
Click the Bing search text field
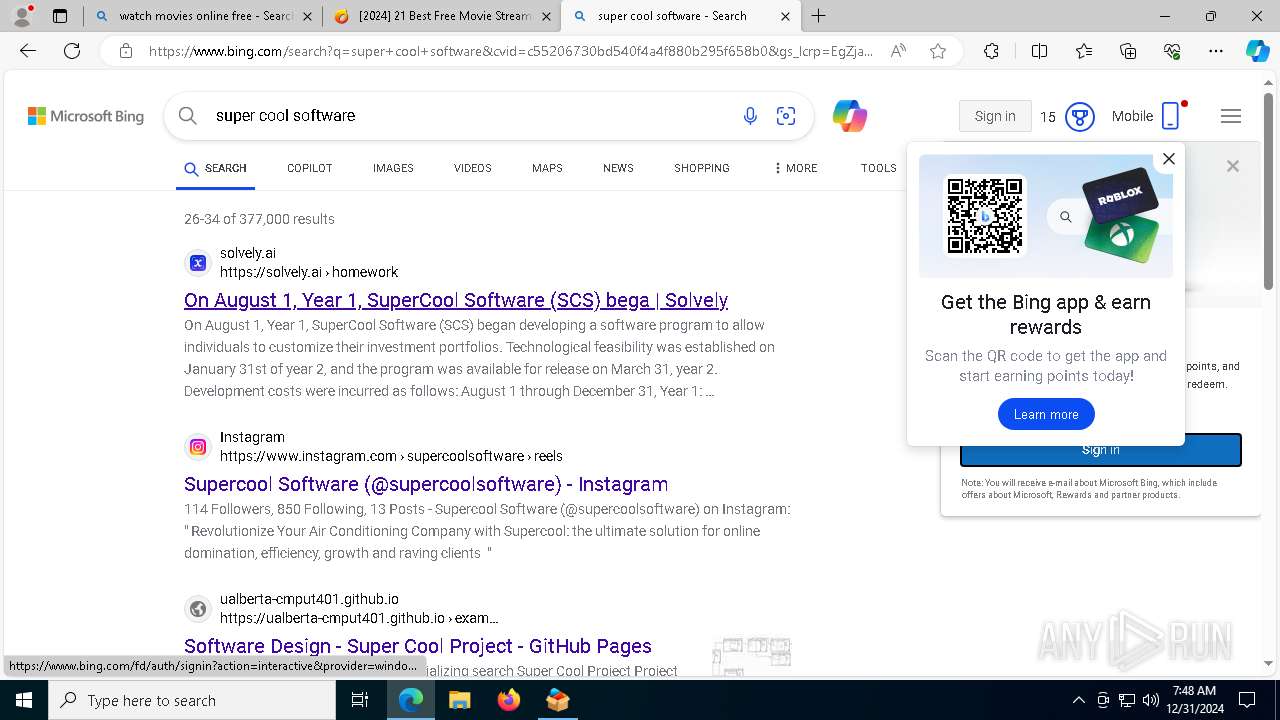click(470, 116)
